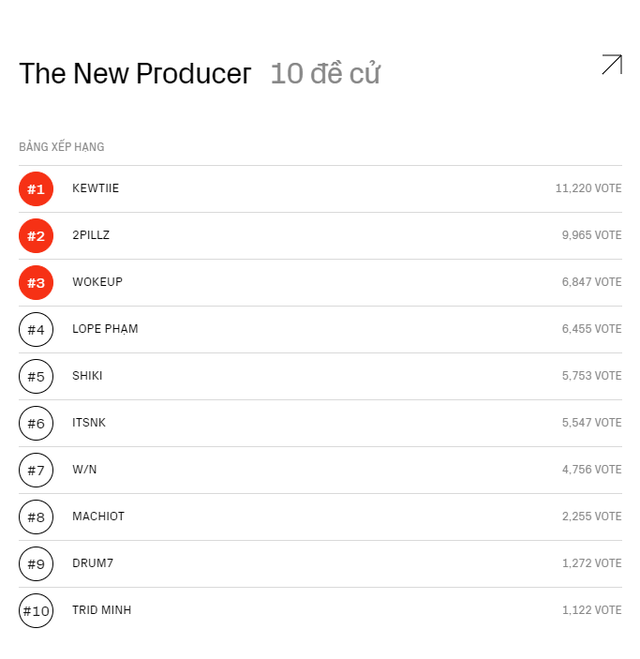Click the red #3 rank badge

click(36, 282)
